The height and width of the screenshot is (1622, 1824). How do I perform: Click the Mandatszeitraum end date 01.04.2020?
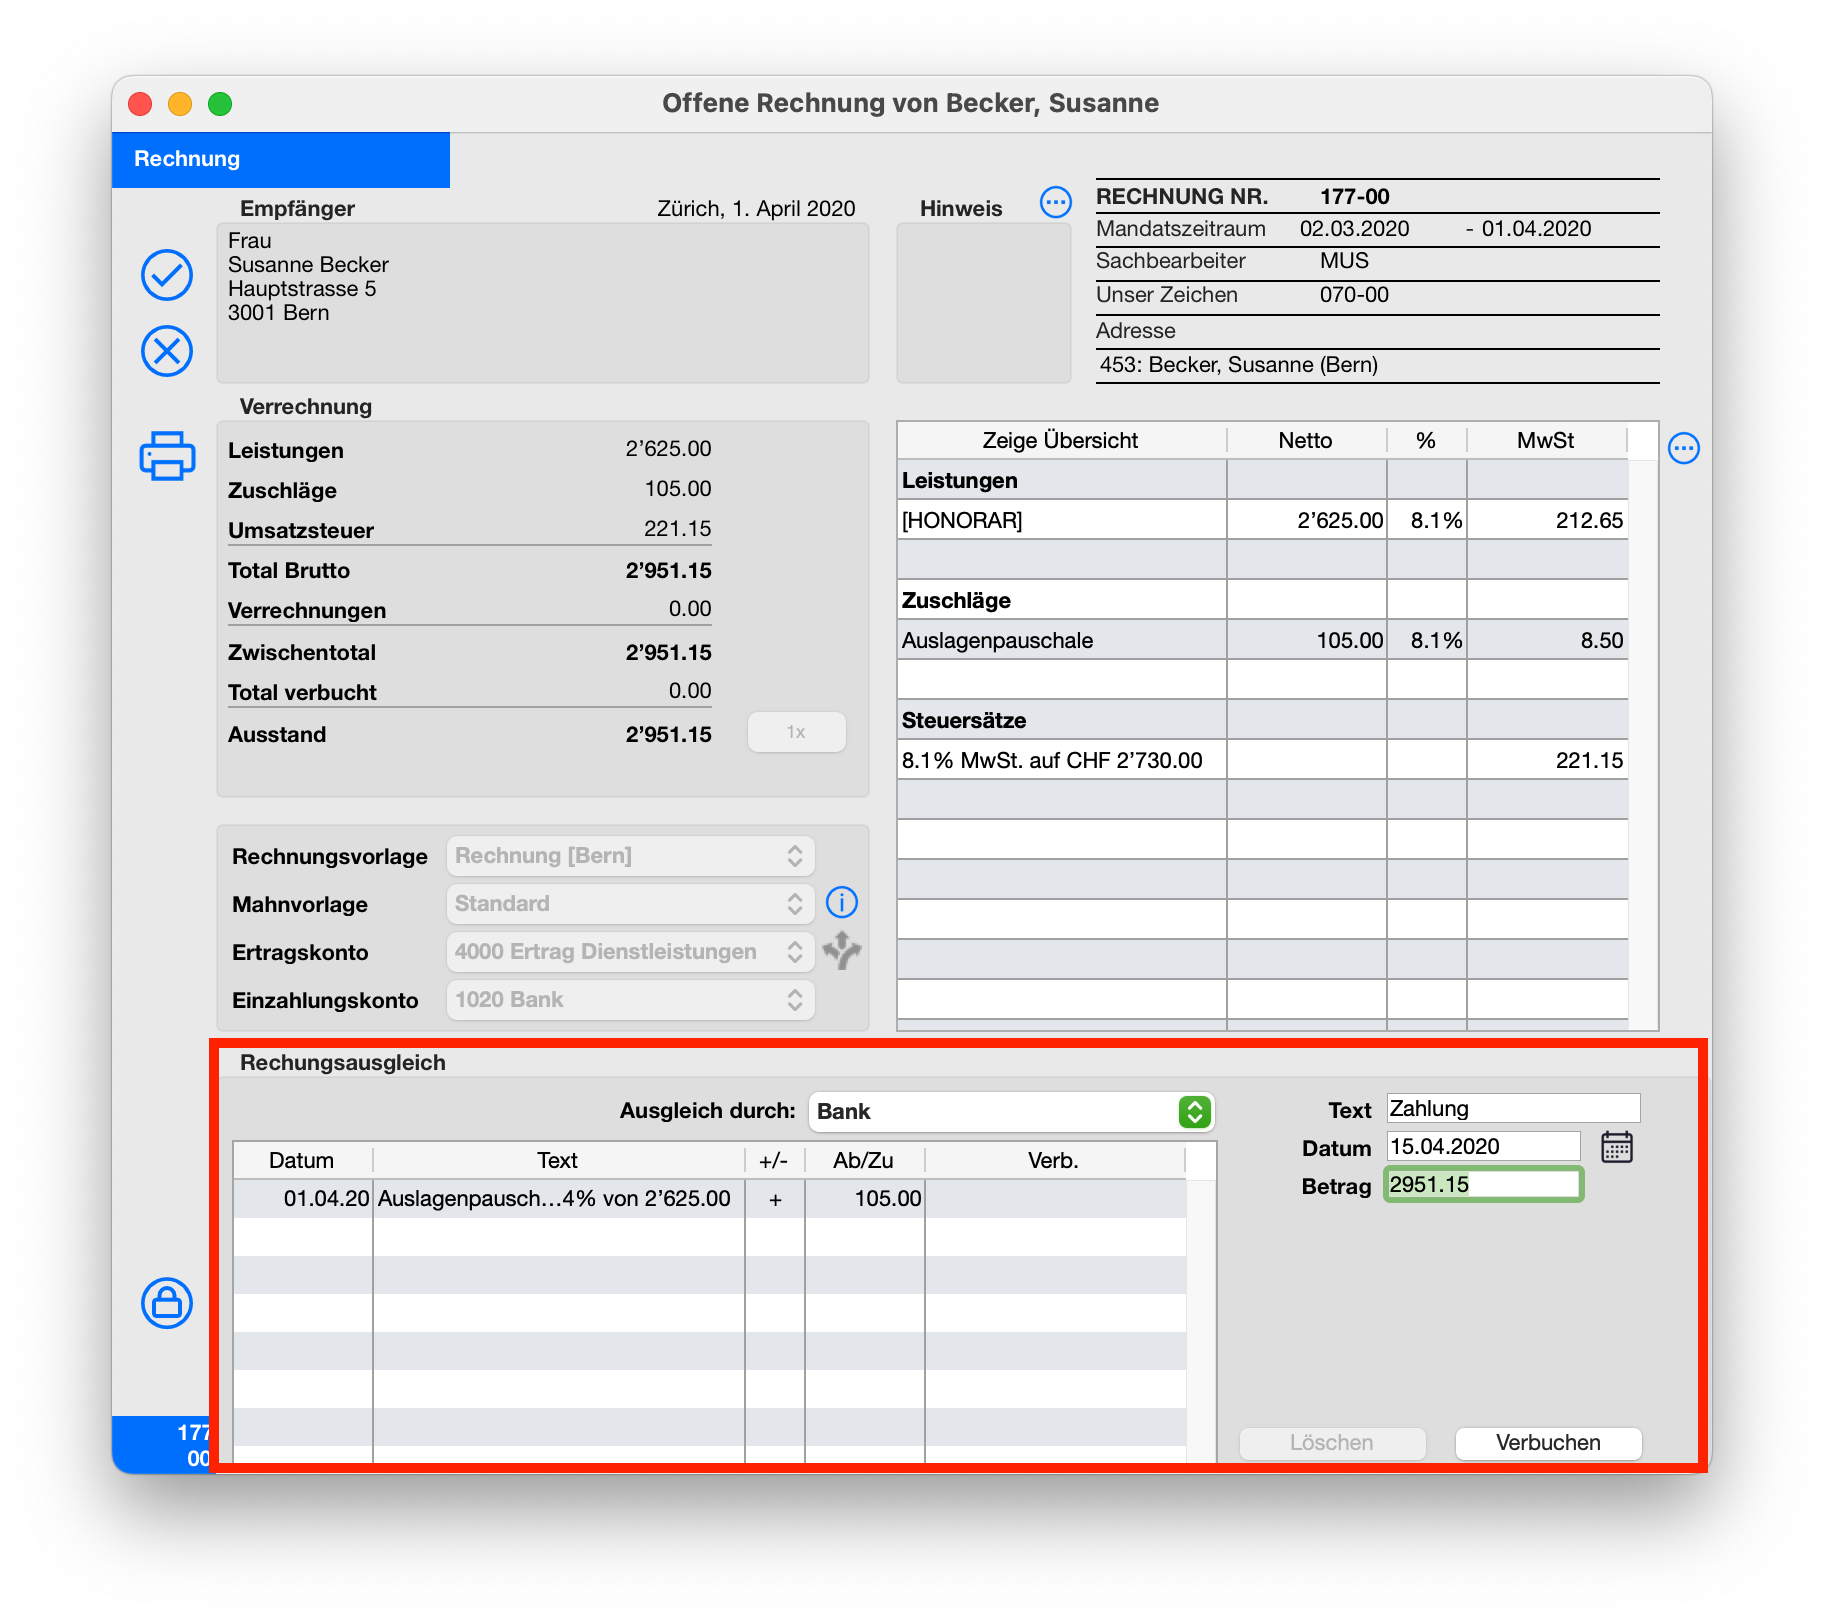click(x=1537, y=229)
